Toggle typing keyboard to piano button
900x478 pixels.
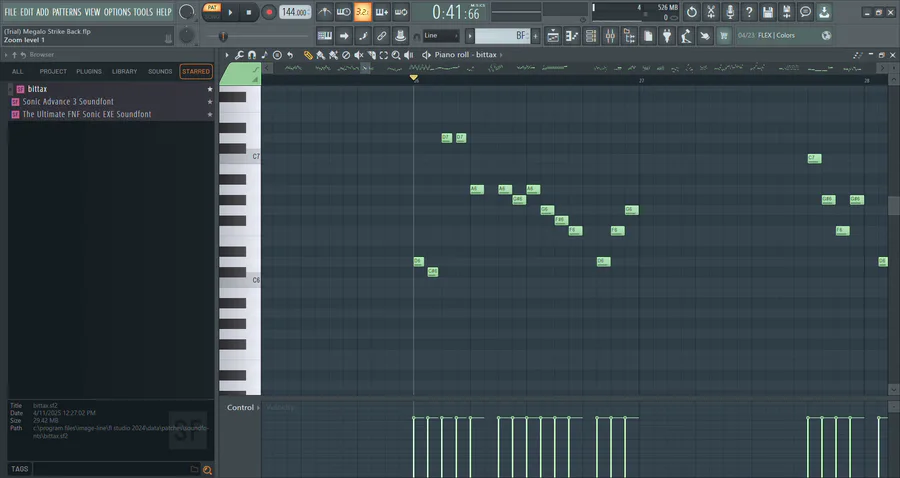325,36
